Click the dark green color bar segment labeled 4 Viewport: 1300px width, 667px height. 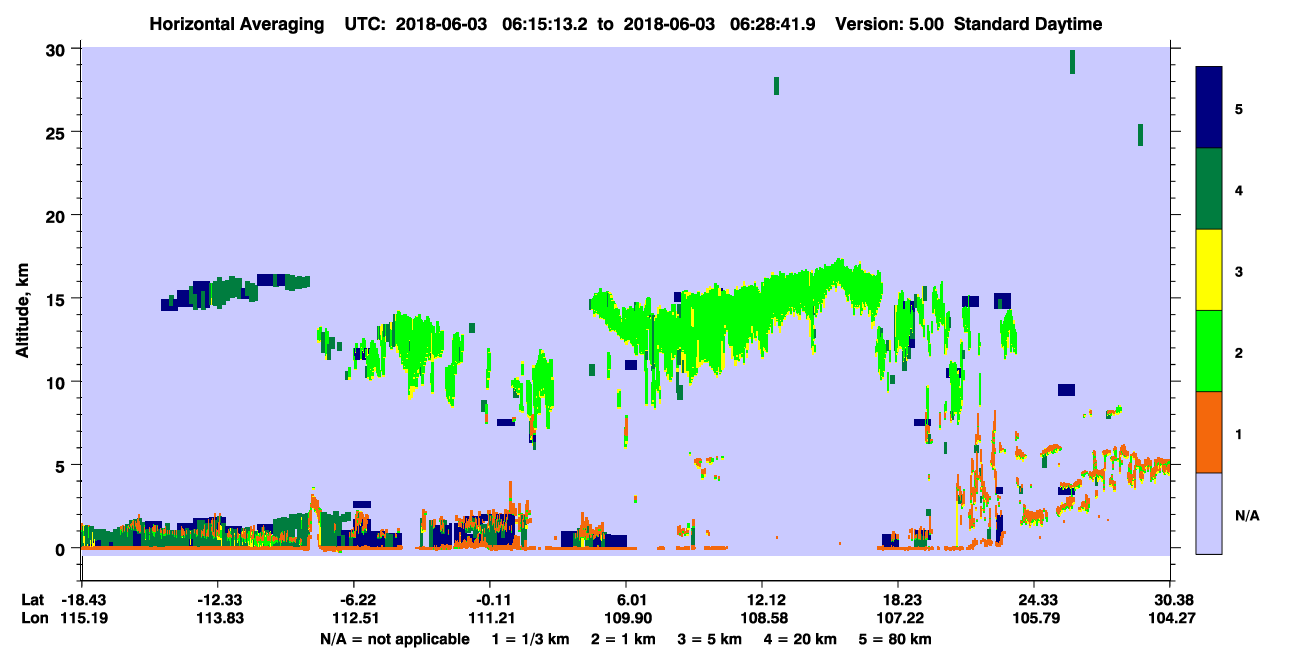point(1209,189)
